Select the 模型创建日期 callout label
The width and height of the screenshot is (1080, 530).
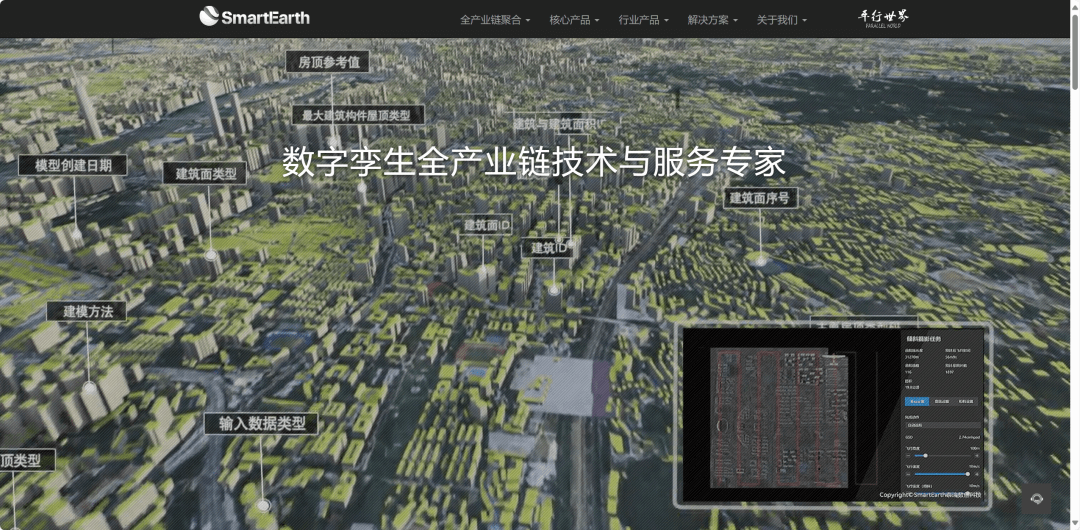[x=73, y=166]
